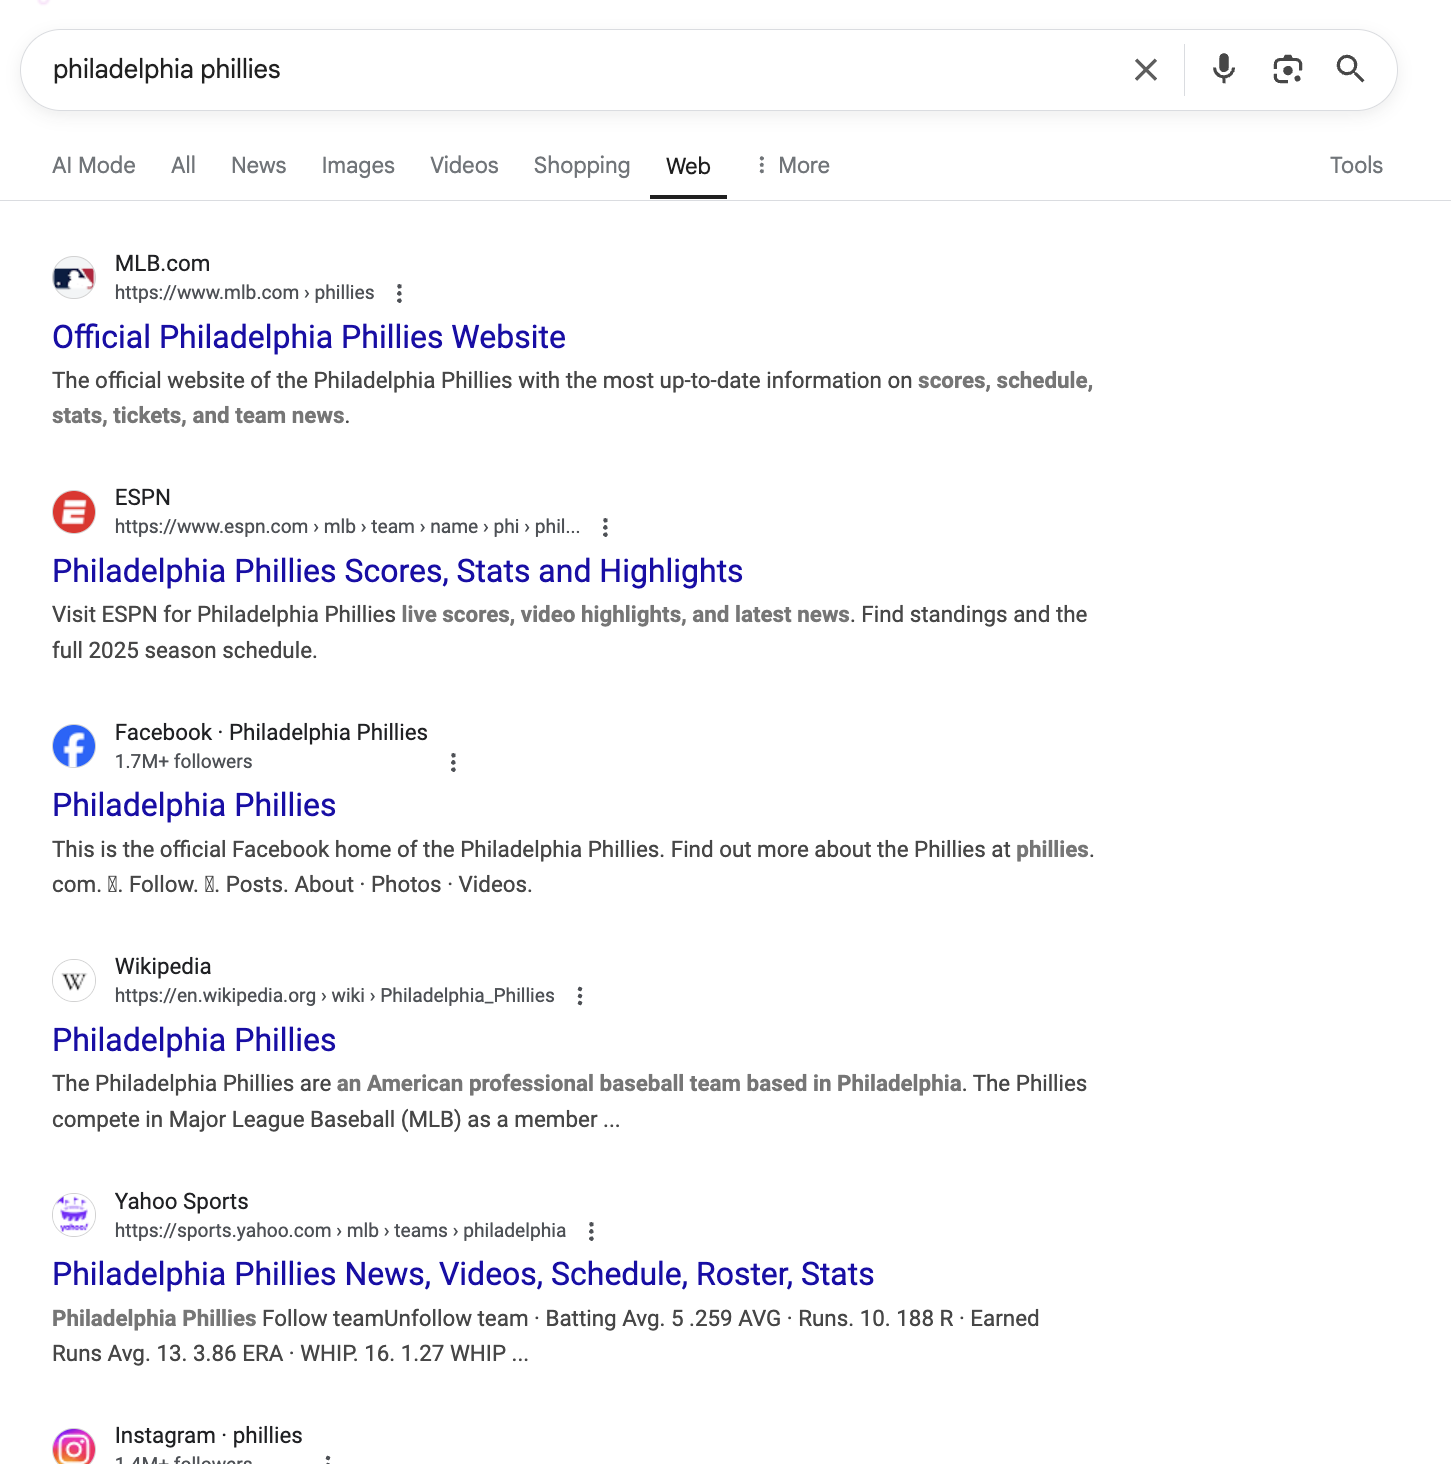The height and width of the screenshot is (1464, 1451).
Task: Open three-dot menu for MLB.com result
Action: pyautogui.click(x=399, y=293)
